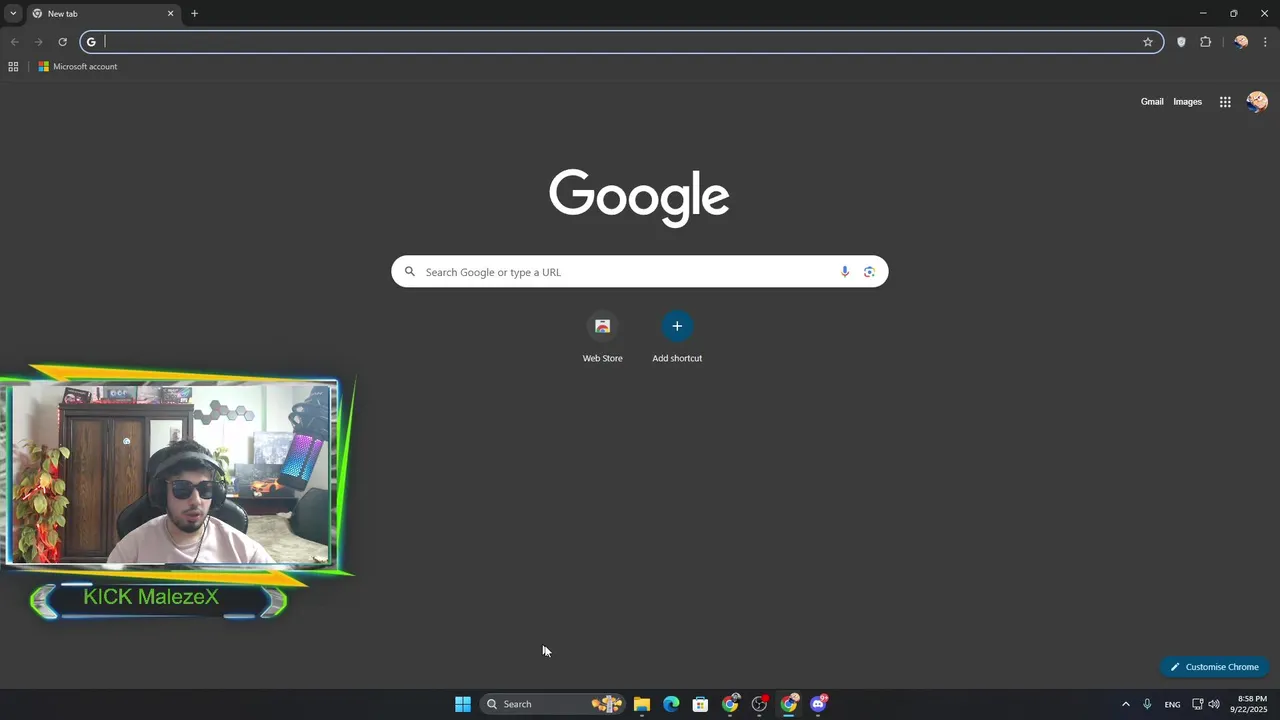Image resolution: width=1280 pixels, height=720 pixels.
Task: Search by image with Google Lens icon
Action: pyautogui.click(x=869, y=272)
